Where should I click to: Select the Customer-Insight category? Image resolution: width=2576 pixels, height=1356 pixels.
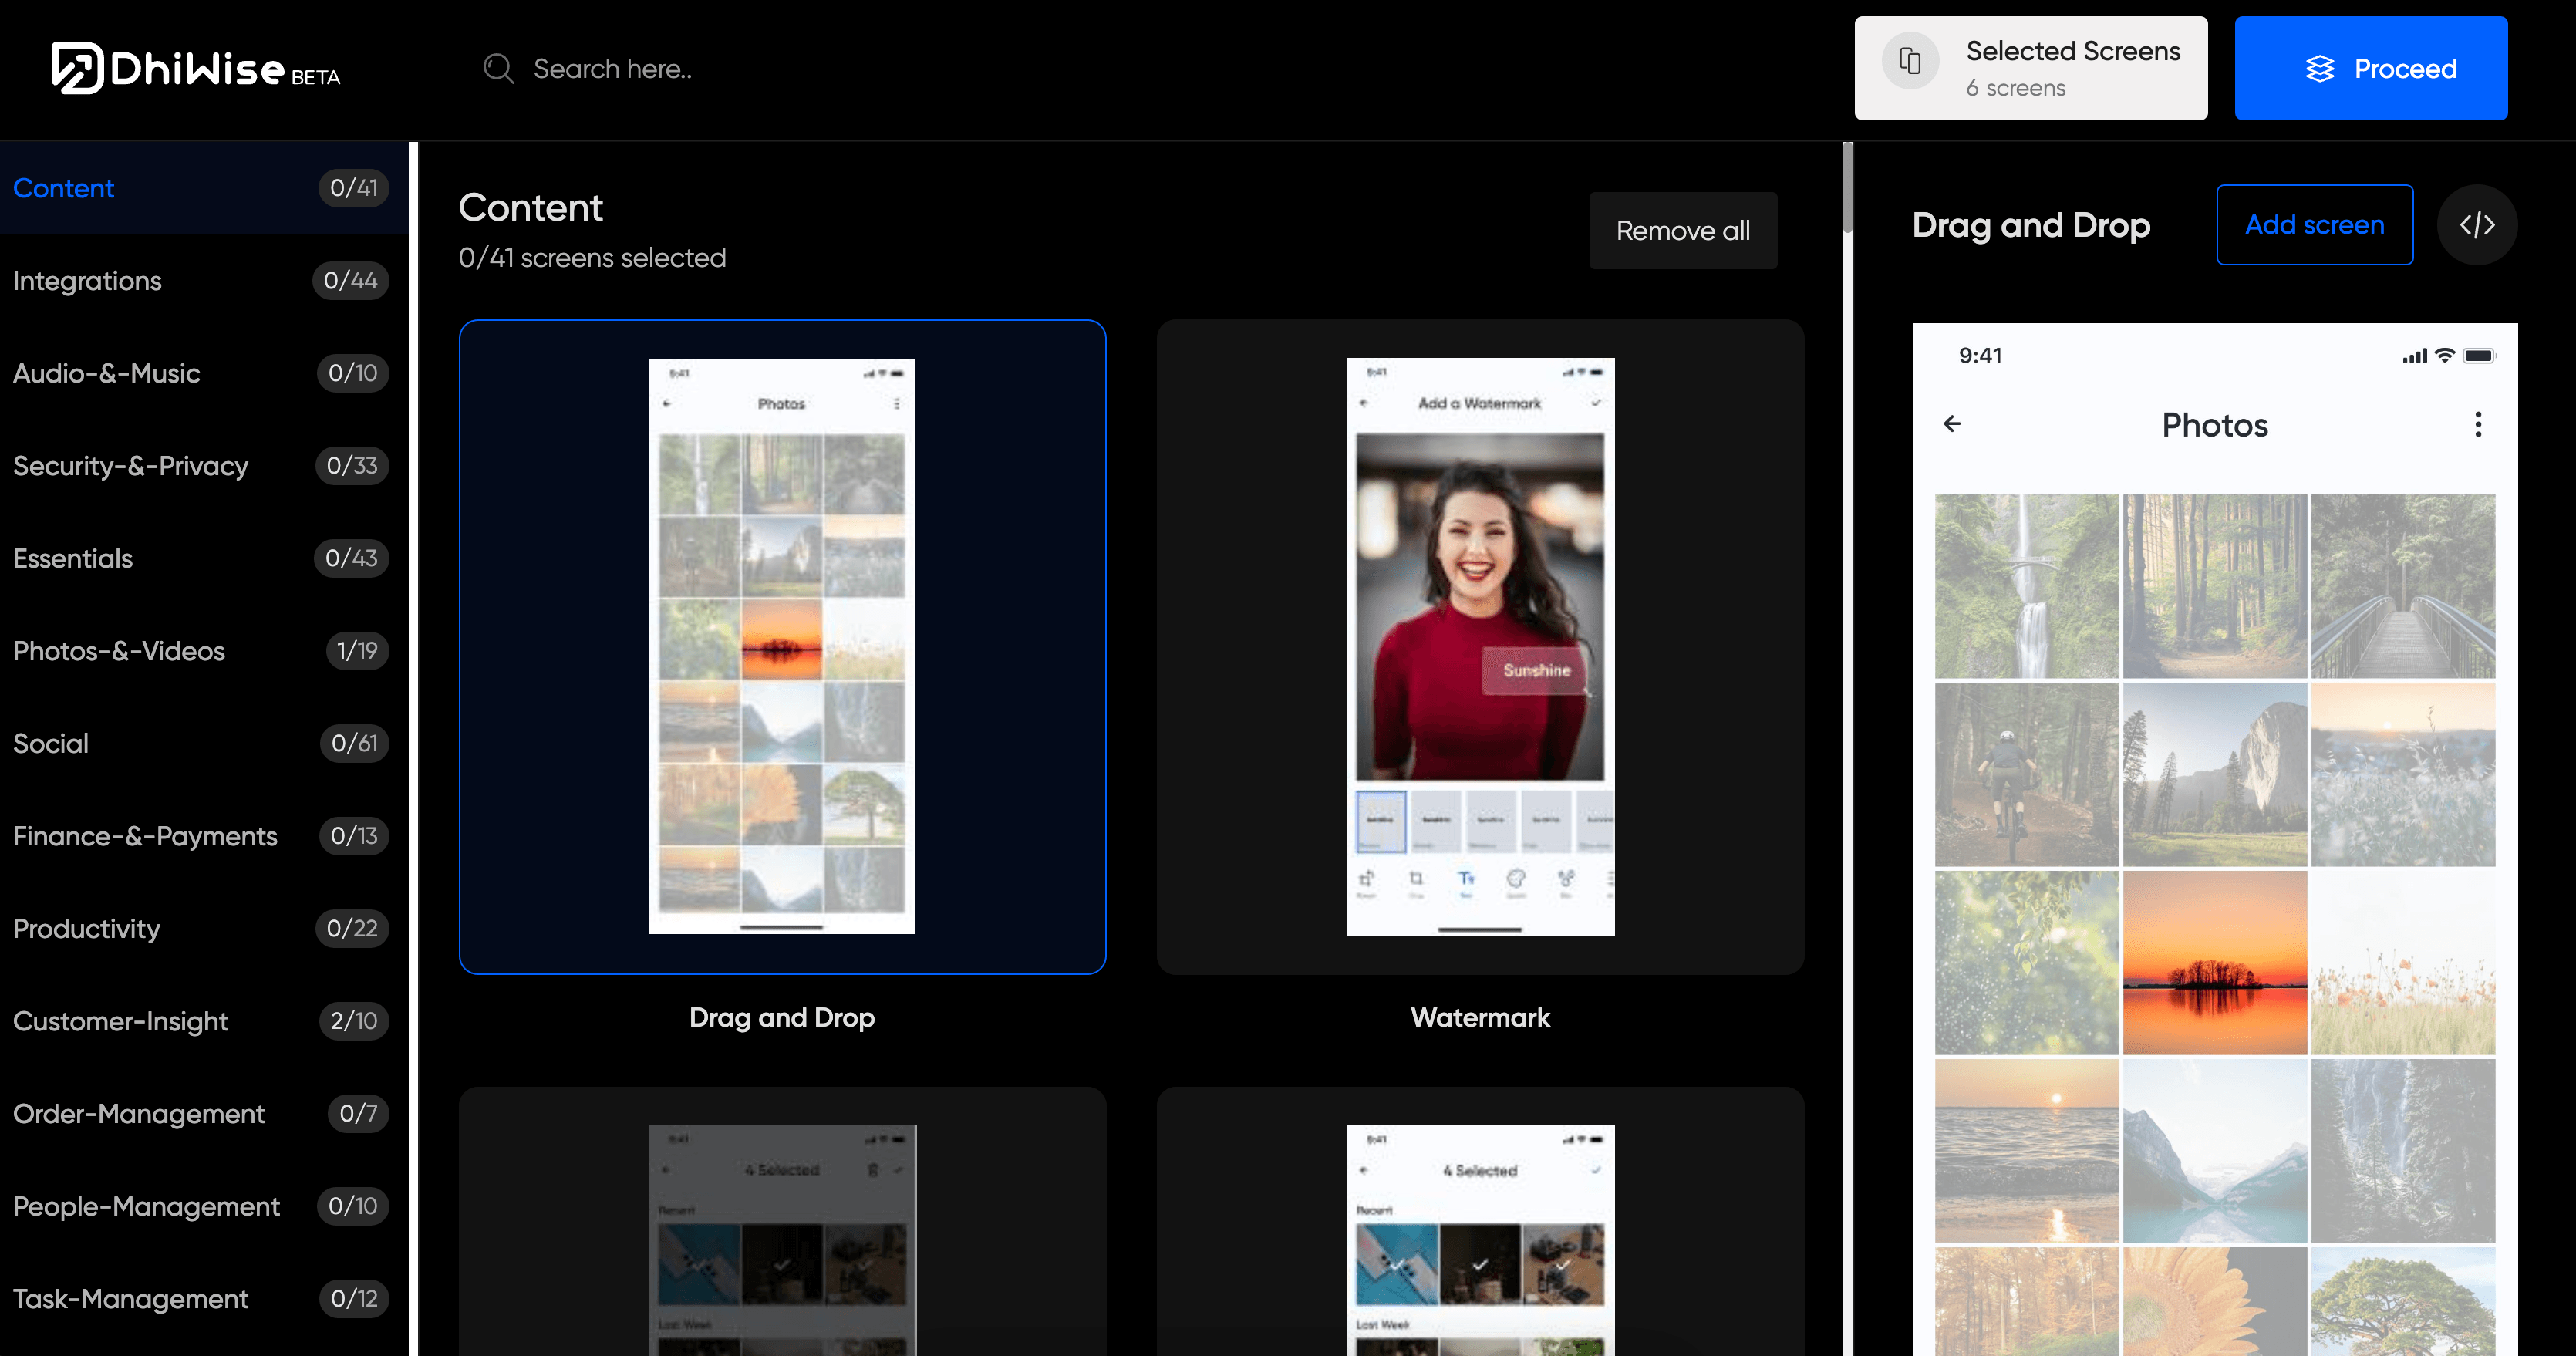[204, 1021]
